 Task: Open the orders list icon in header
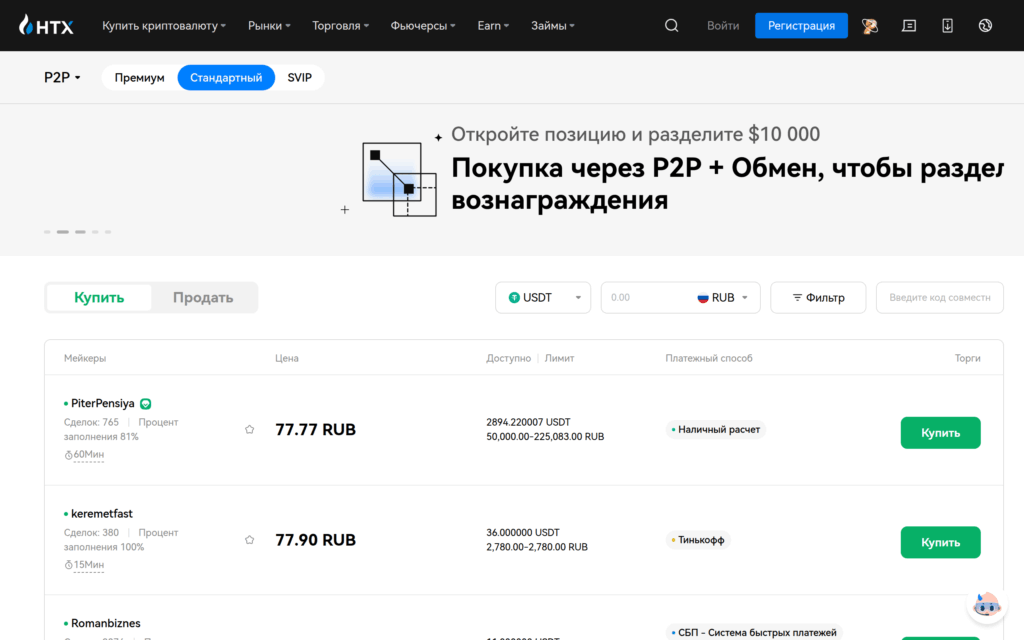(x=908, y=25)
